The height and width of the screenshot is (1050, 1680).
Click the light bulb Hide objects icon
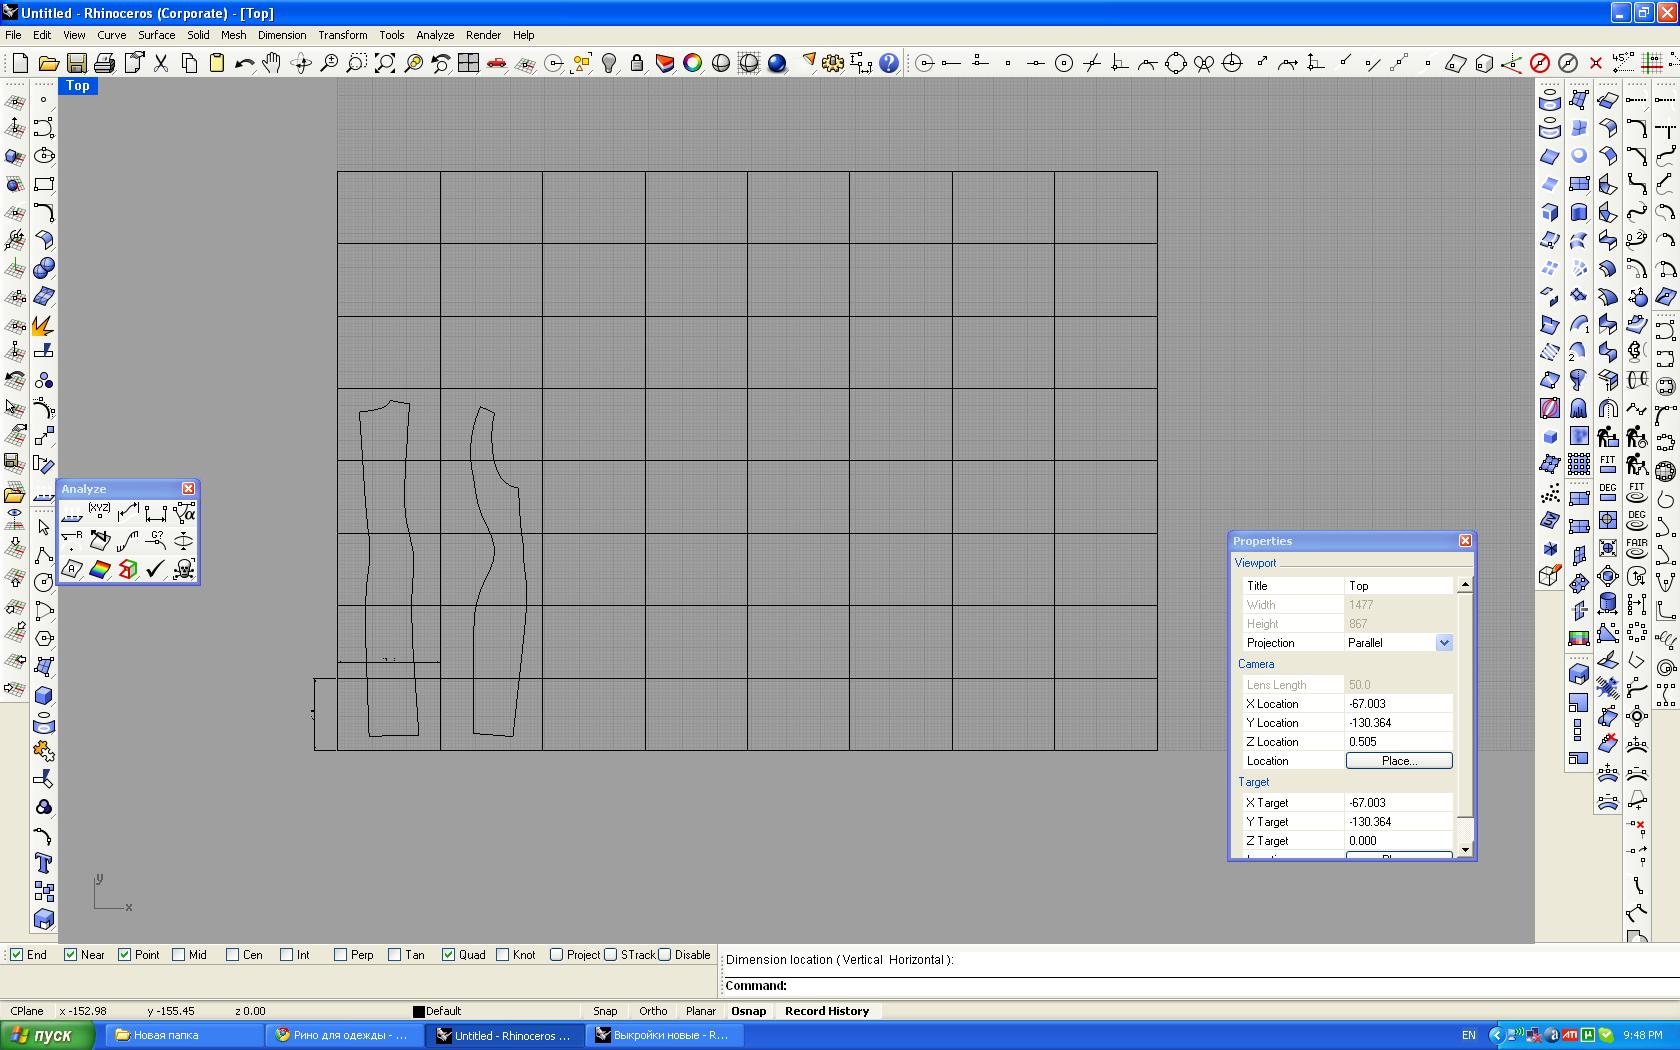pos(608,63)
